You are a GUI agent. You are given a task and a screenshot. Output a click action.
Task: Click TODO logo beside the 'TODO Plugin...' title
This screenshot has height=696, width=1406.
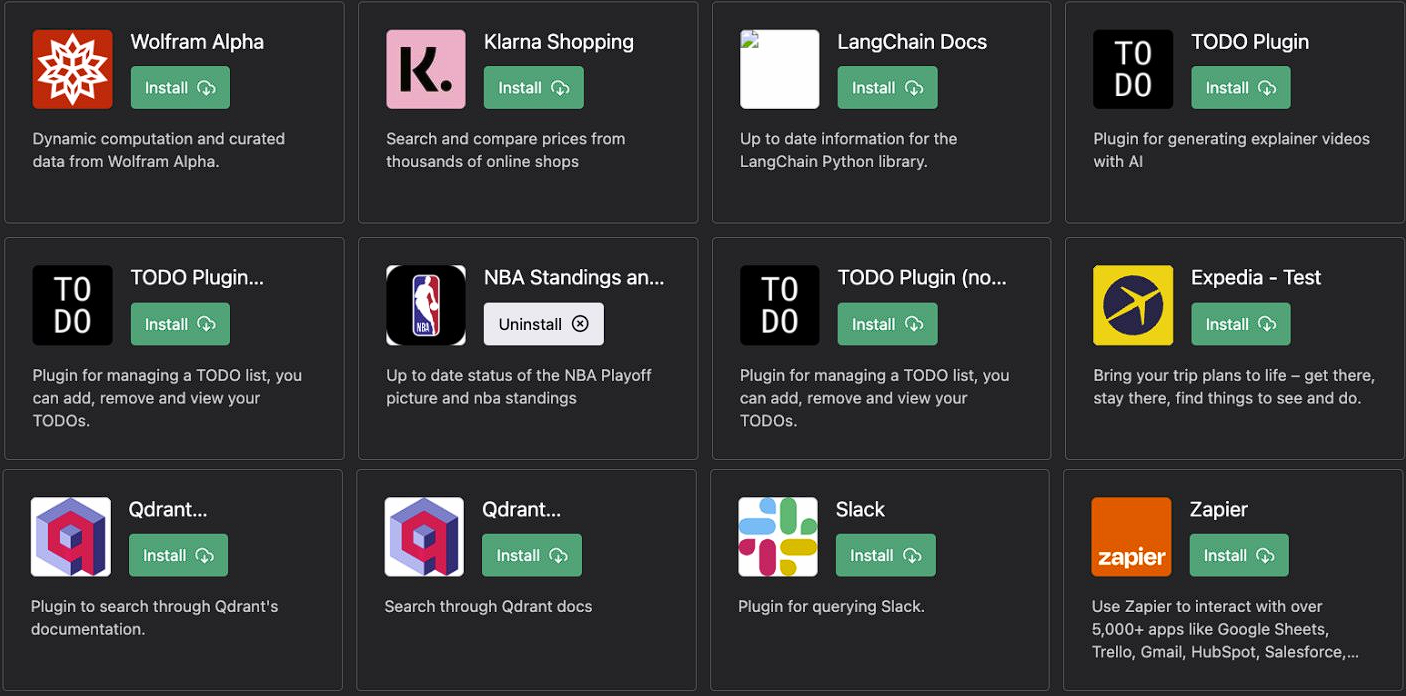click(x=72, y=305)
